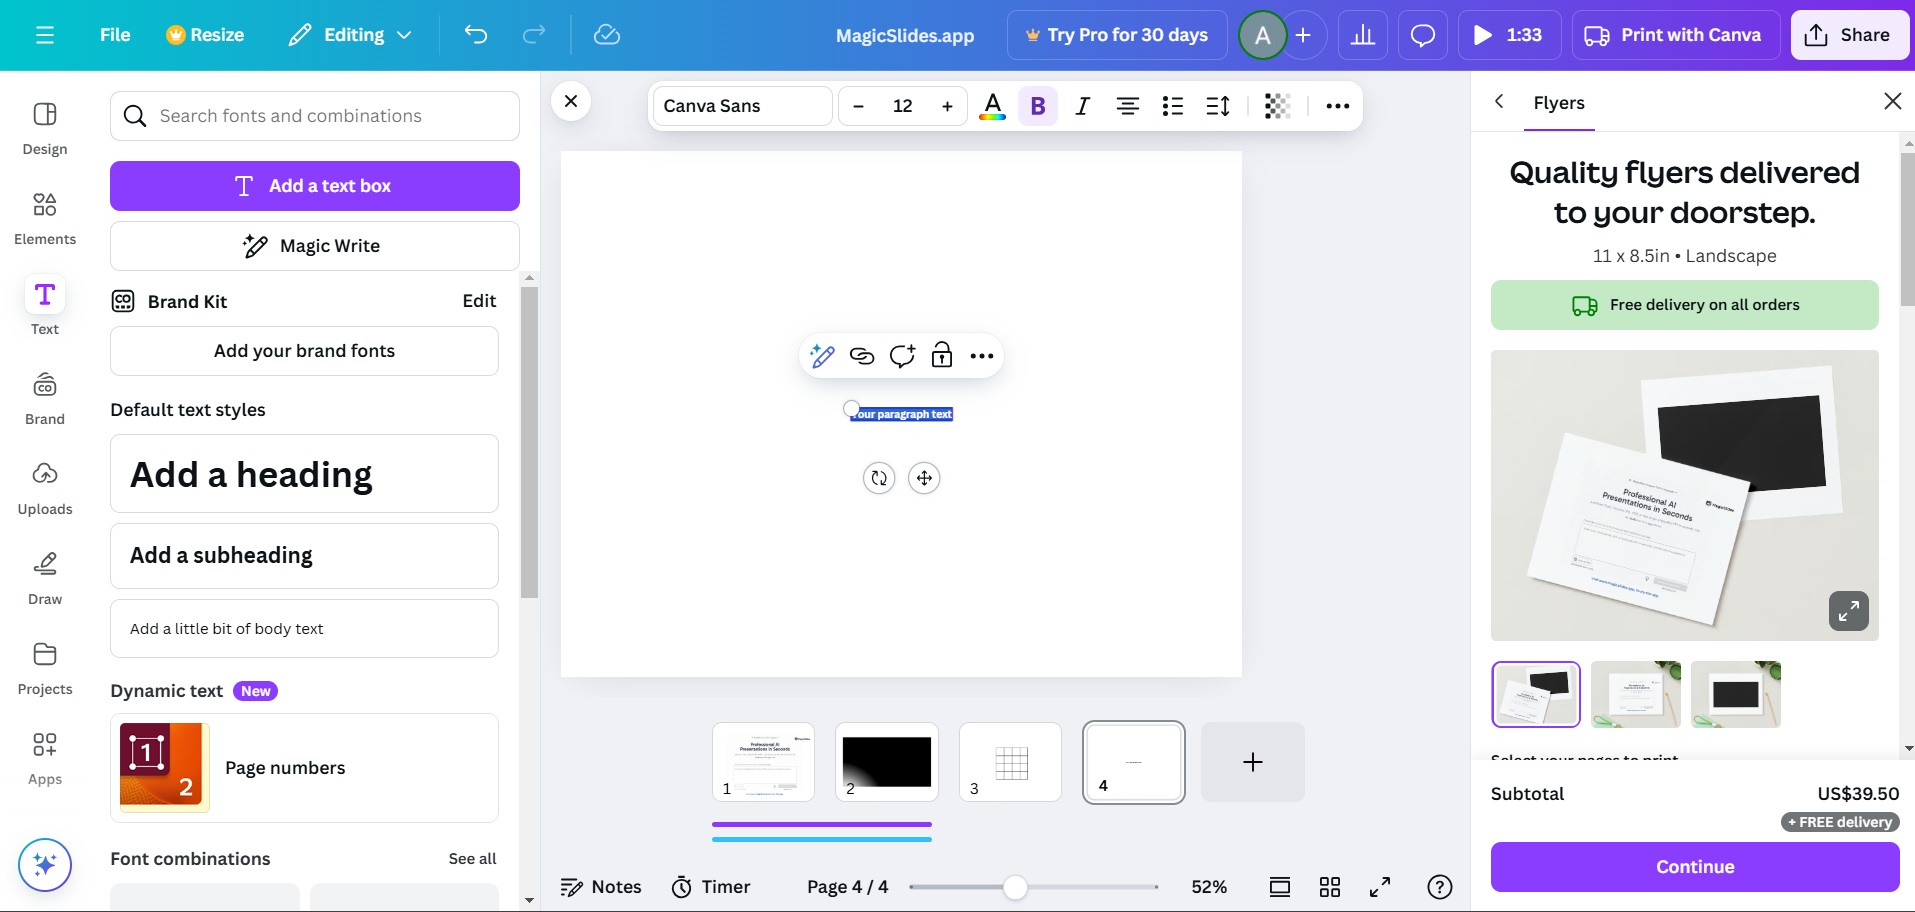The height and width of the screenshot is (912, 1915).
Task: Open the transparency checkerboard icon
Action: (x=1277, y=106)
